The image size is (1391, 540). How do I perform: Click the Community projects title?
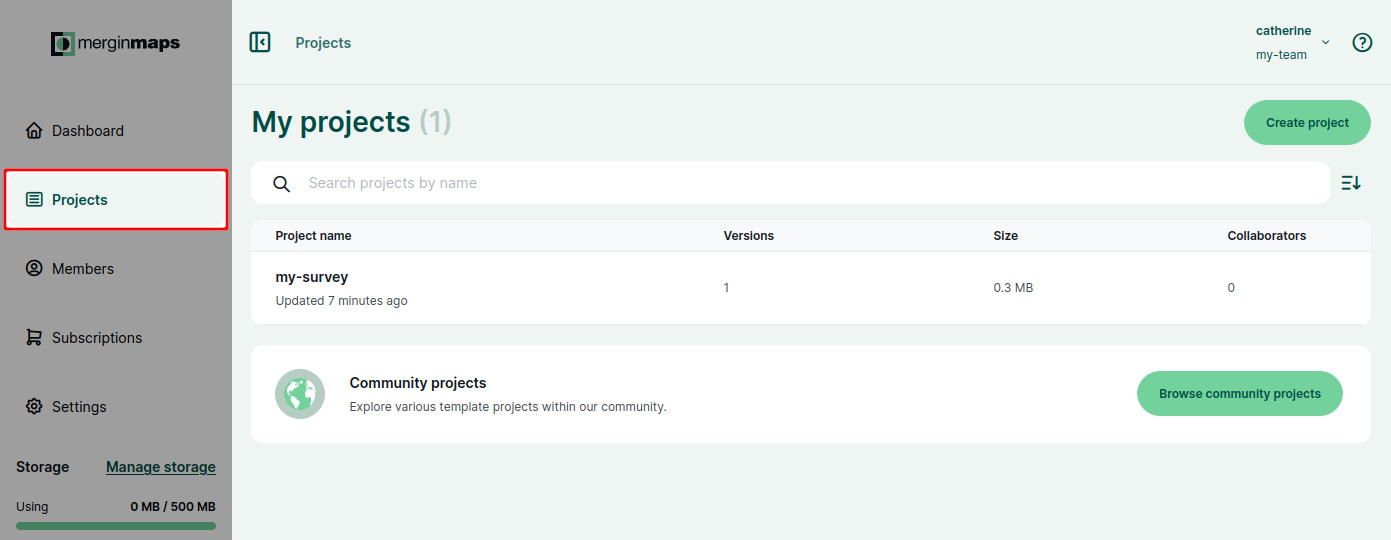pyautogui.click(x=418, y=383)
